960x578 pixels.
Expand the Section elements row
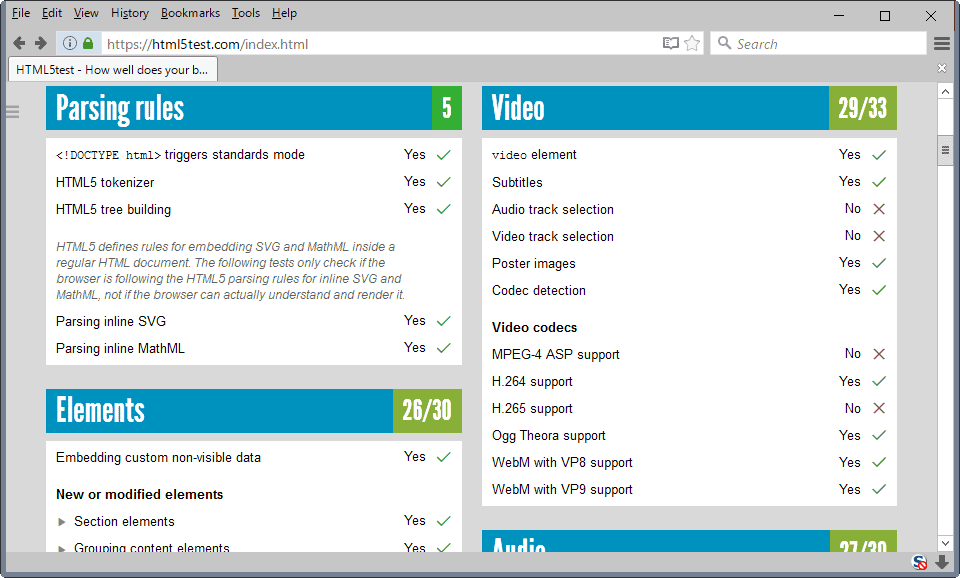(x=61, y=522)
